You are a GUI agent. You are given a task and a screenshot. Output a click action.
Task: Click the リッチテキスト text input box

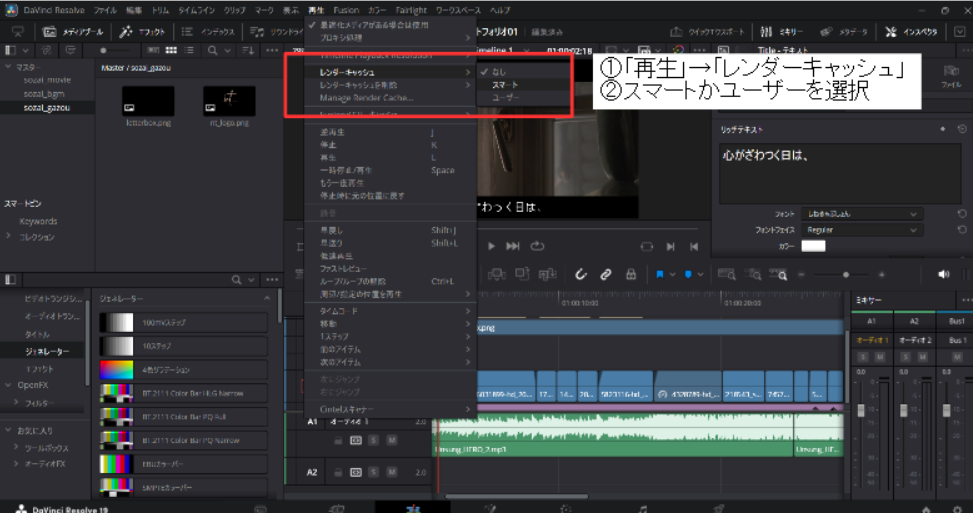click(x=840, y=173)
